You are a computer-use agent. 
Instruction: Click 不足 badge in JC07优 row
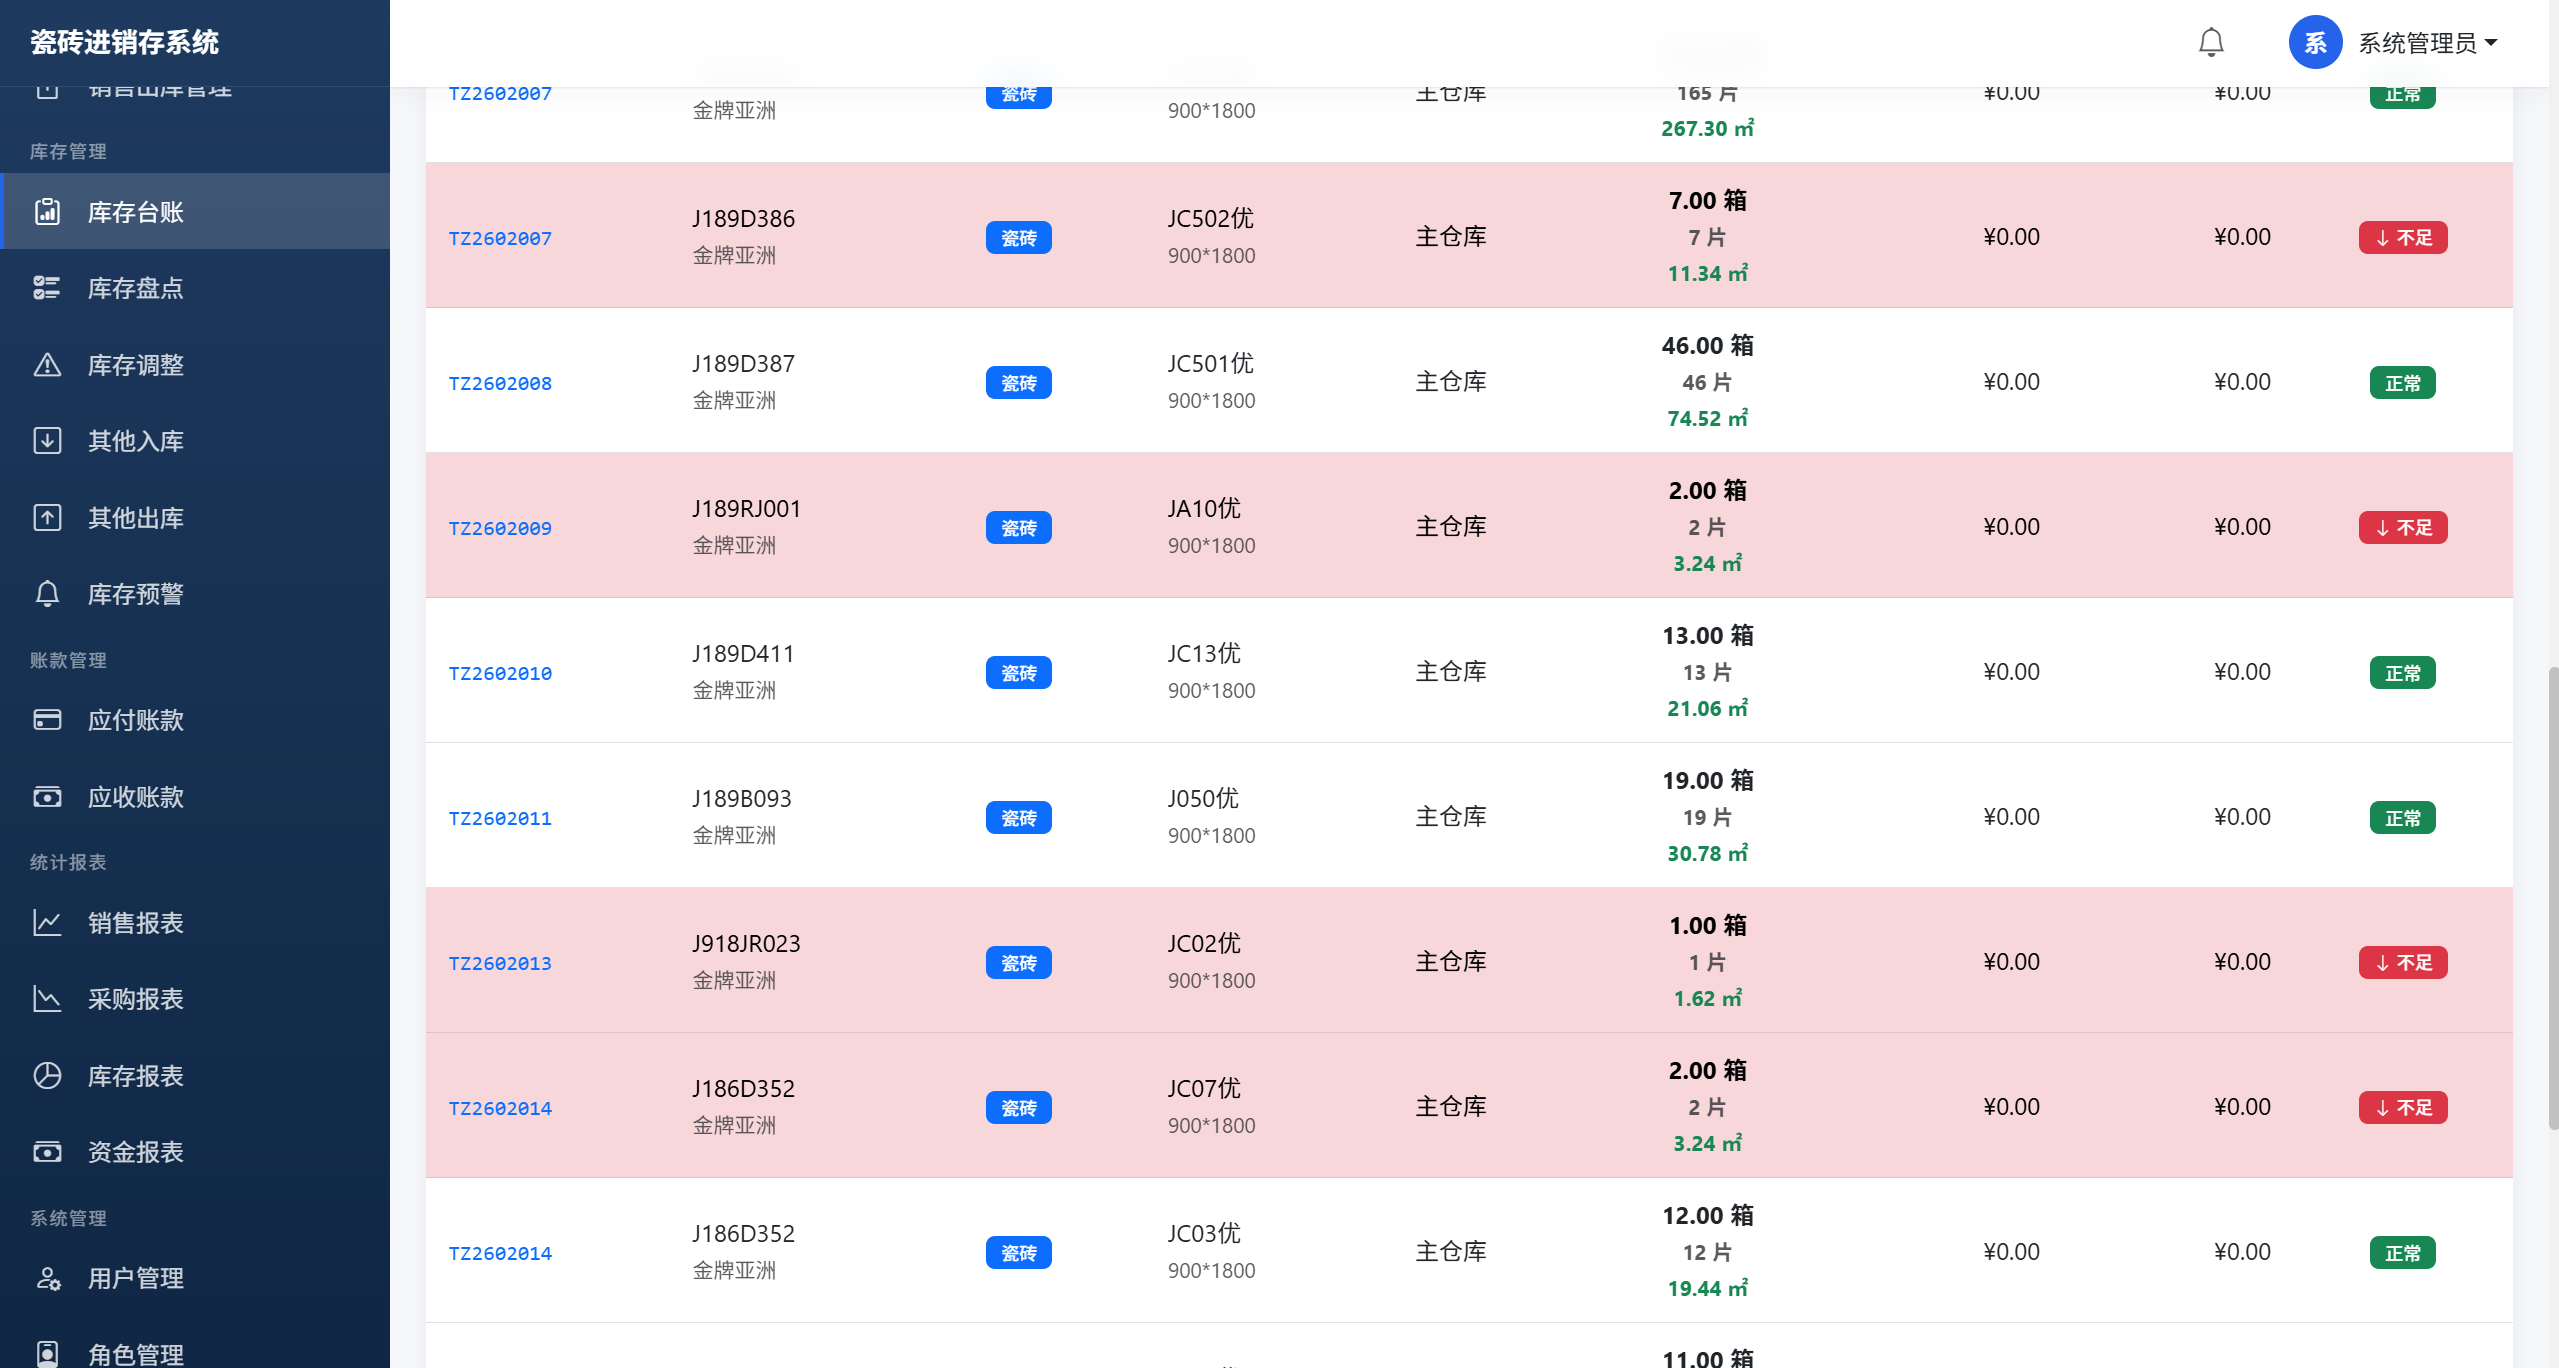(x=2403, y=1108)
